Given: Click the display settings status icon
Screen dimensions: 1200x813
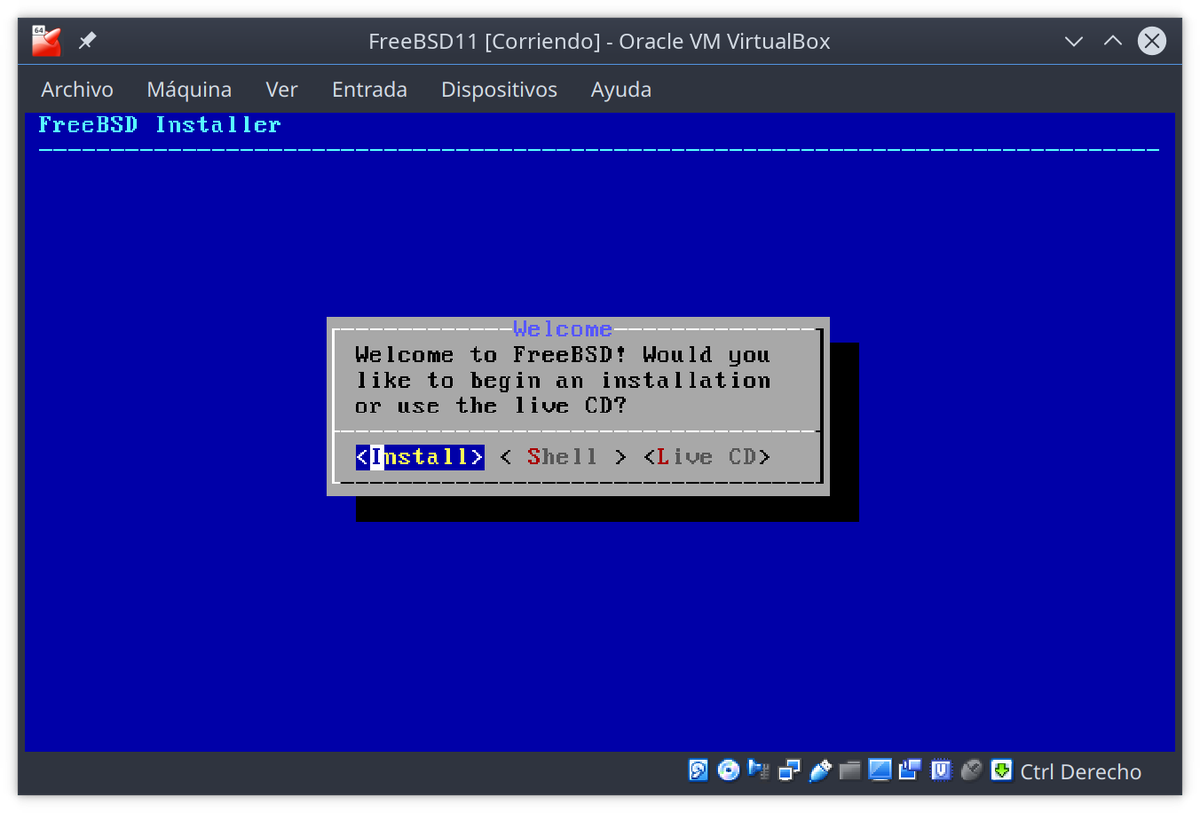Looking at the screenshot, I should [880, 770].
